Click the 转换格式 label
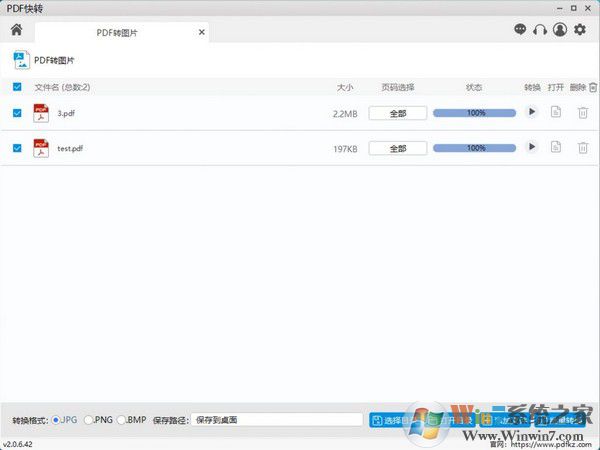This screenshot has width=600, height=450. click(x=30, y=421)
